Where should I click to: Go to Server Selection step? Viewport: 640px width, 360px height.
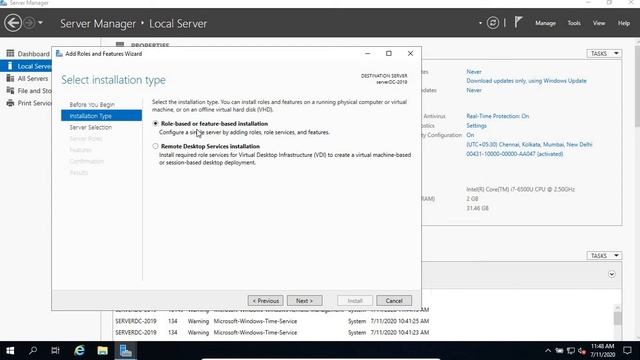(91, 127)
